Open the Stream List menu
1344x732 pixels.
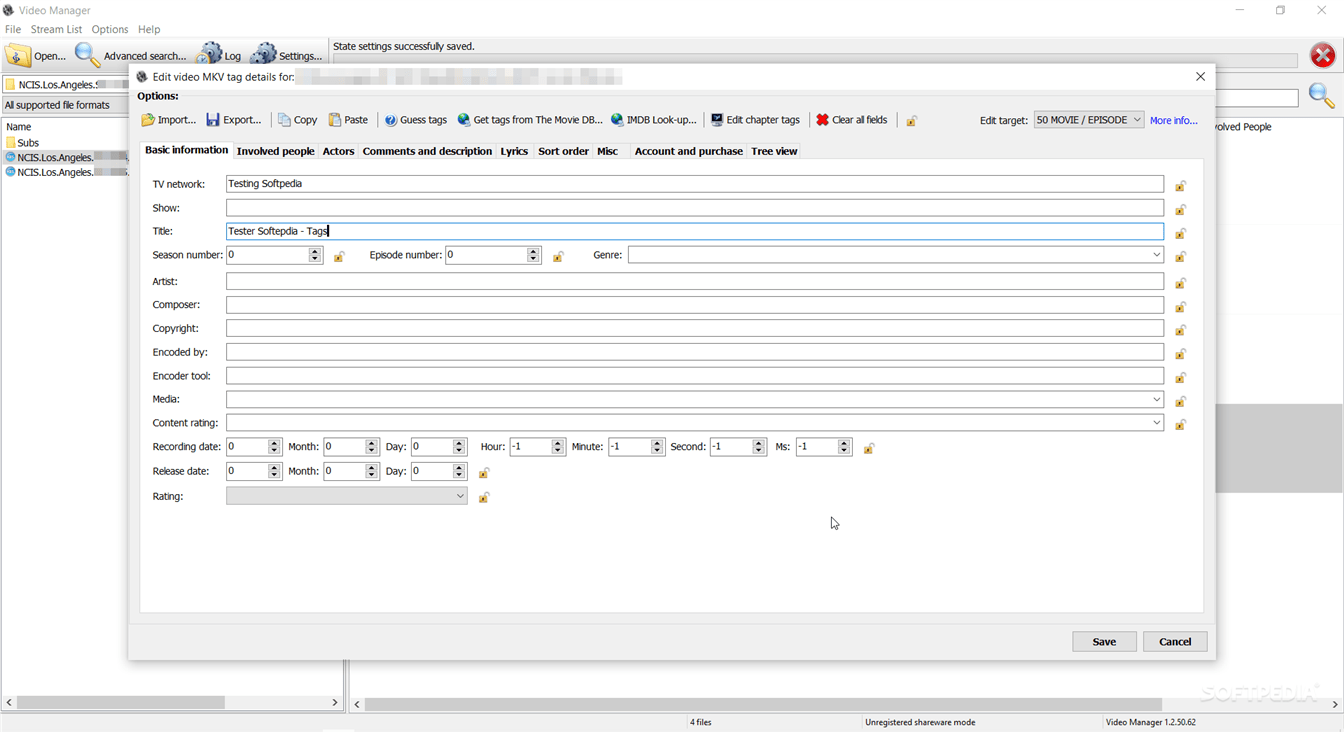56,29
